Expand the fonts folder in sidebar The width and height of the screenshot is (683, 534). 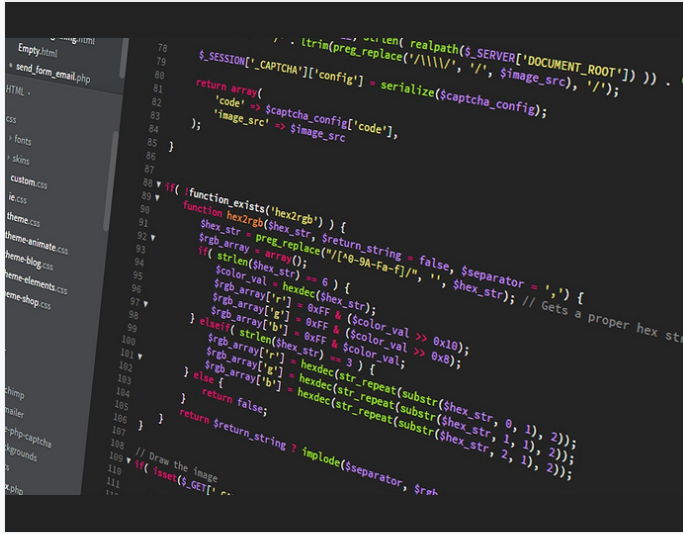point(20,140)
